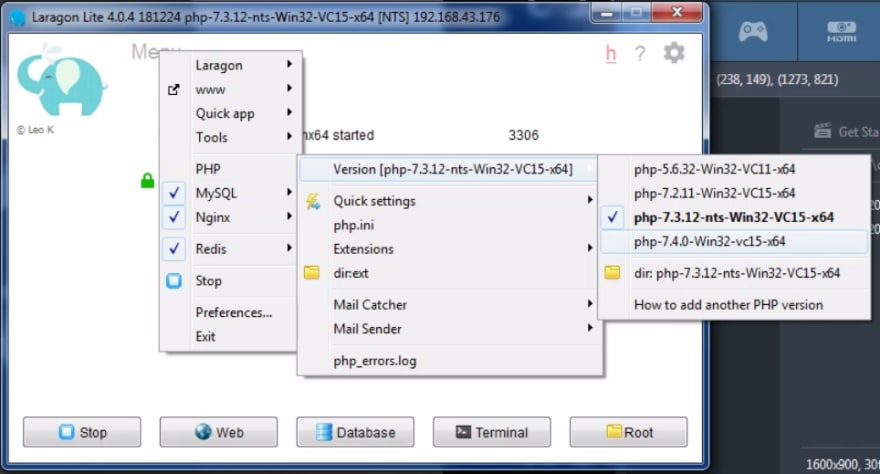
Task: Click How to add another PHP version
Action: coord(734,305)
